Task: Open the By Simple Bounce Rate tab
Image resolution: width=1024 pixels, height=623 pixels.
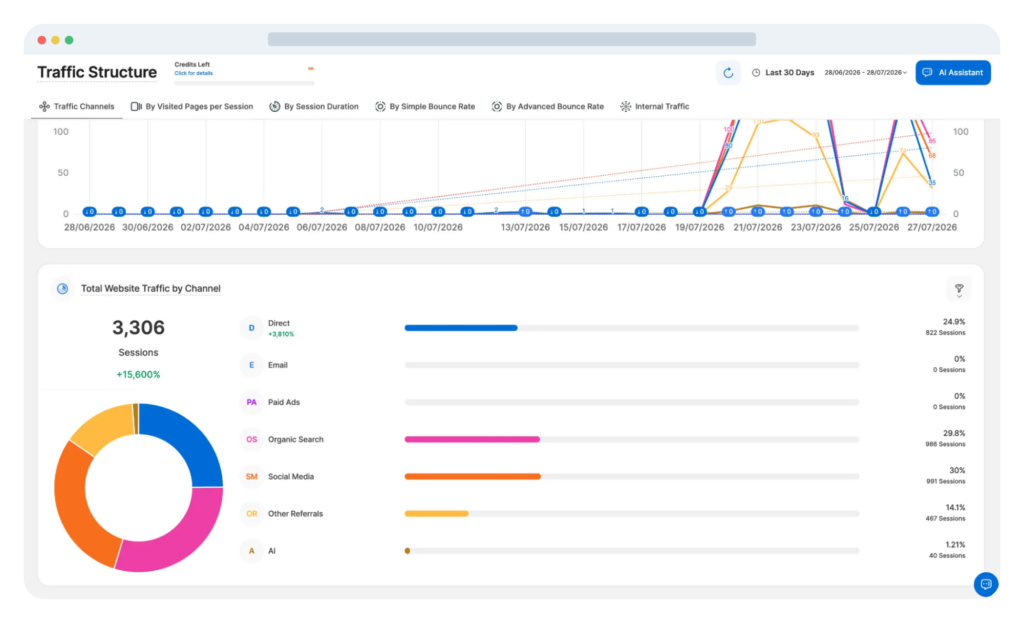Action: point(425,106)
